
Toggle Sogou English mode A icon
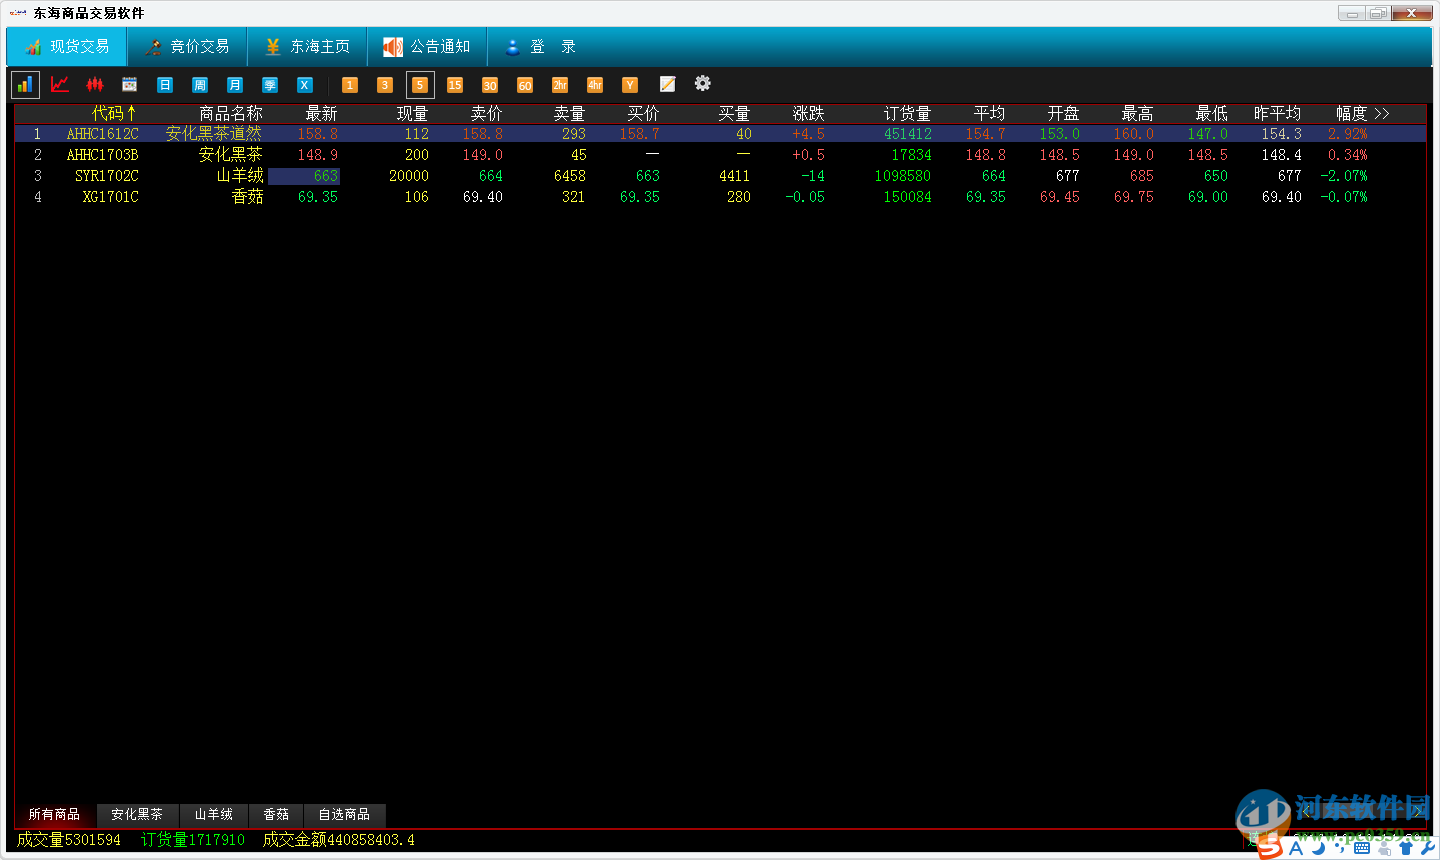pos(1297,848)
